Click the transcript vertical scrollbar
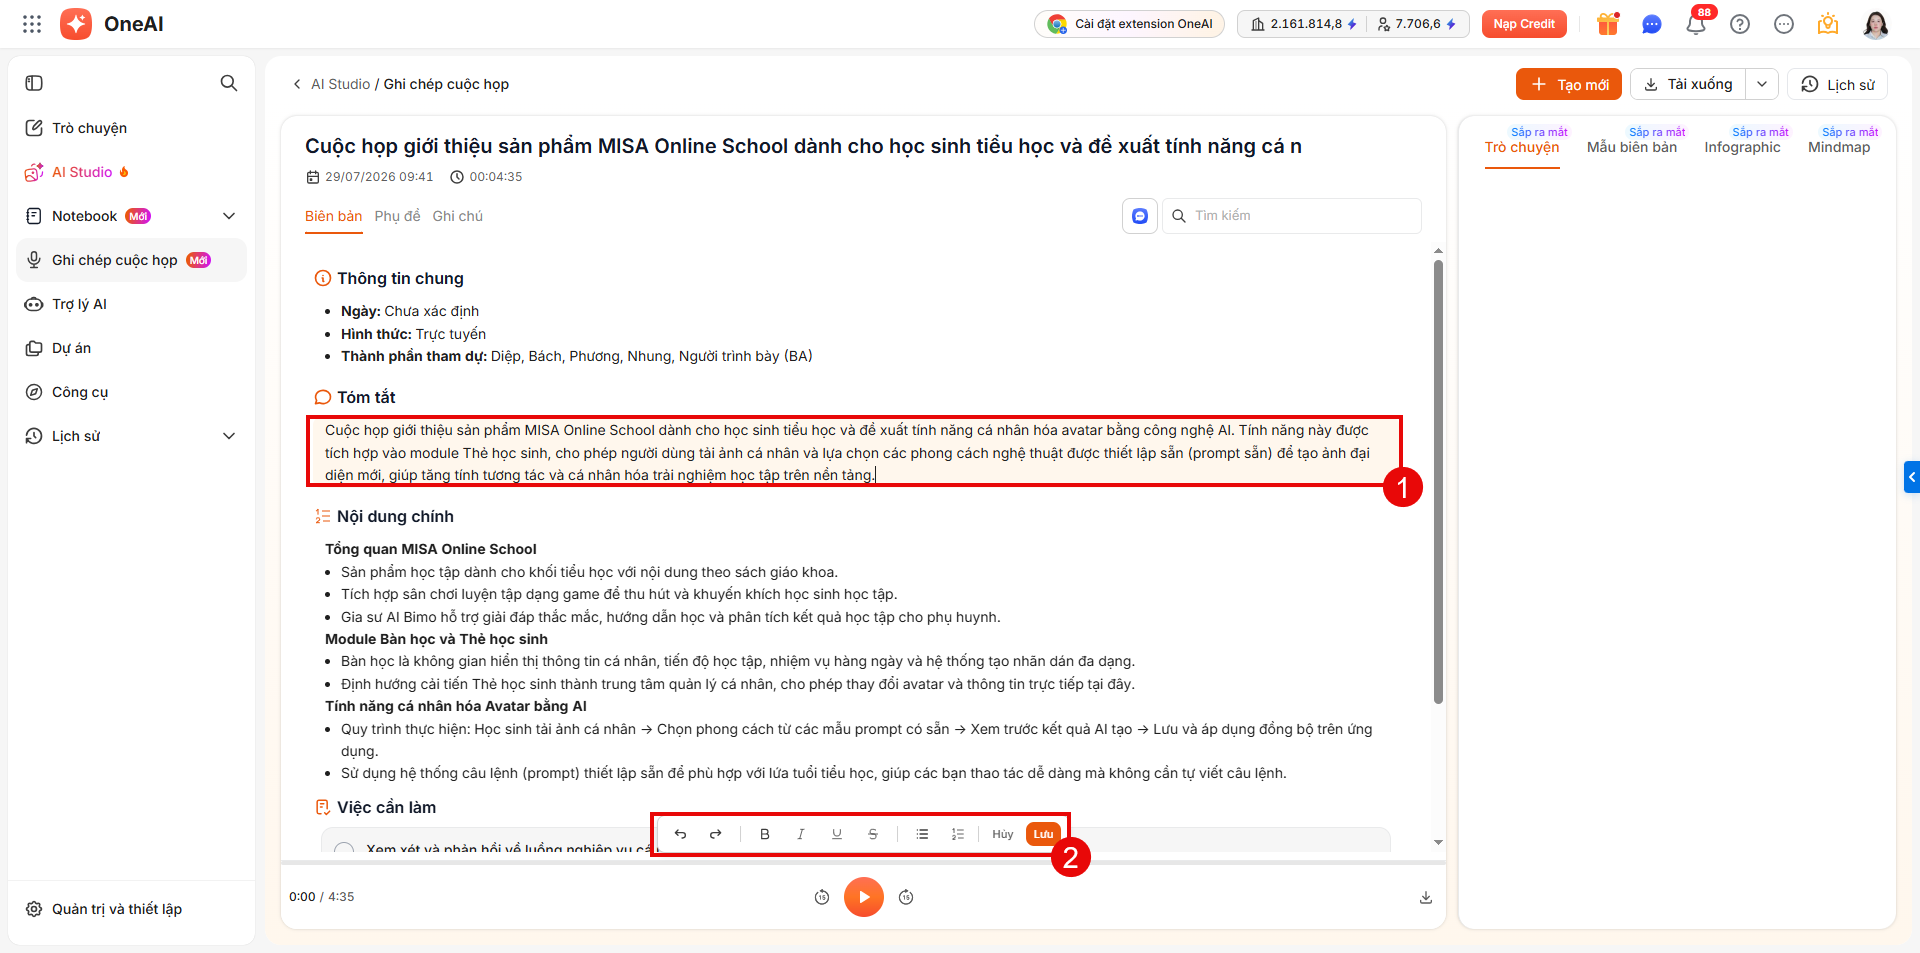This screenshot has height=953, width=1920. point(1438,482)
